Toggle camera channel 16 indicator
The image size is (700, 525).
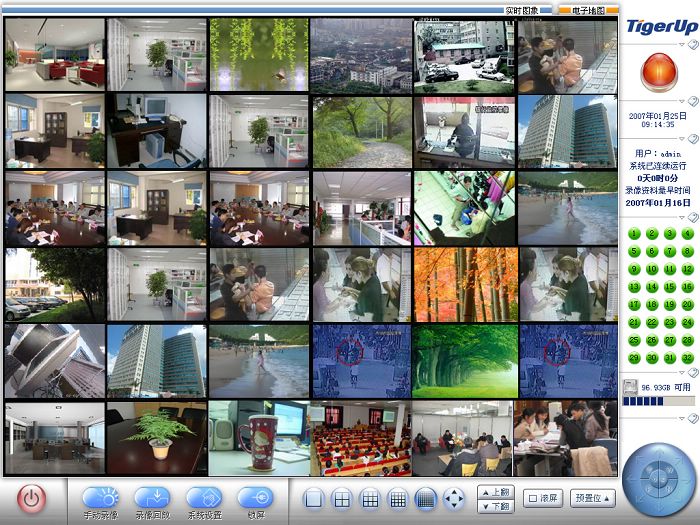[x=687, y=287]
